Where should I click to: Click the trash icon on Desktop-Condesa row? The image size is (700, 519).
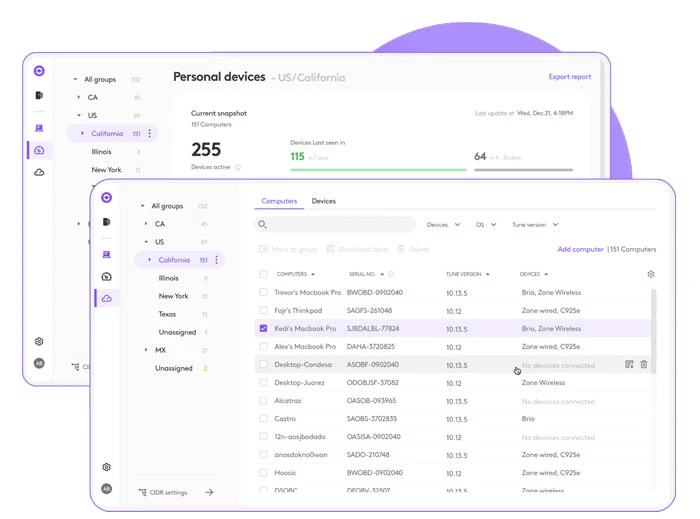click(x=643, y=365)
